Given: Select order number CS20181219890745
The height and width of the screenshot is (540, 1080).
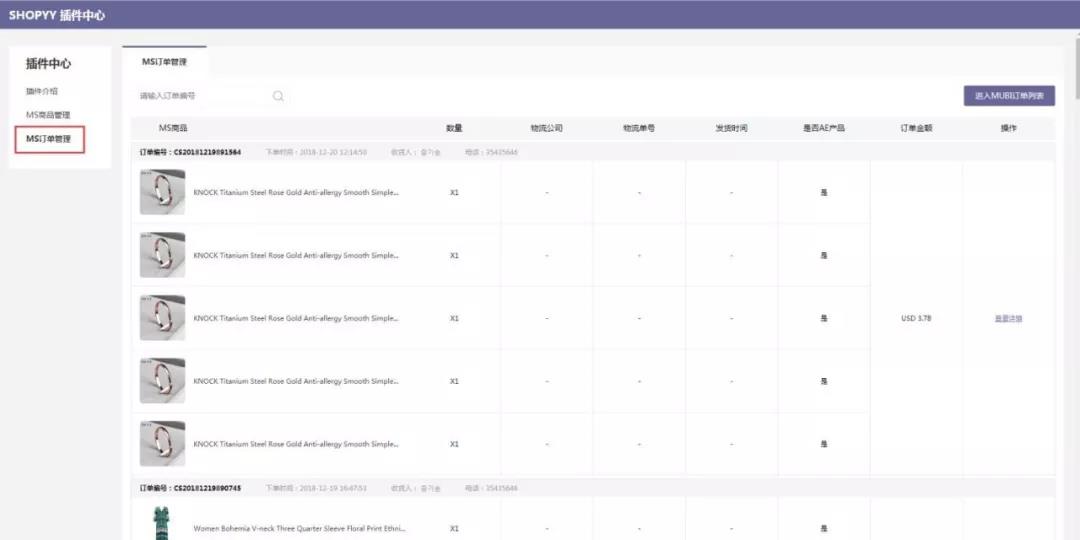Looking at the screenshot, I should tap(207, 488).
